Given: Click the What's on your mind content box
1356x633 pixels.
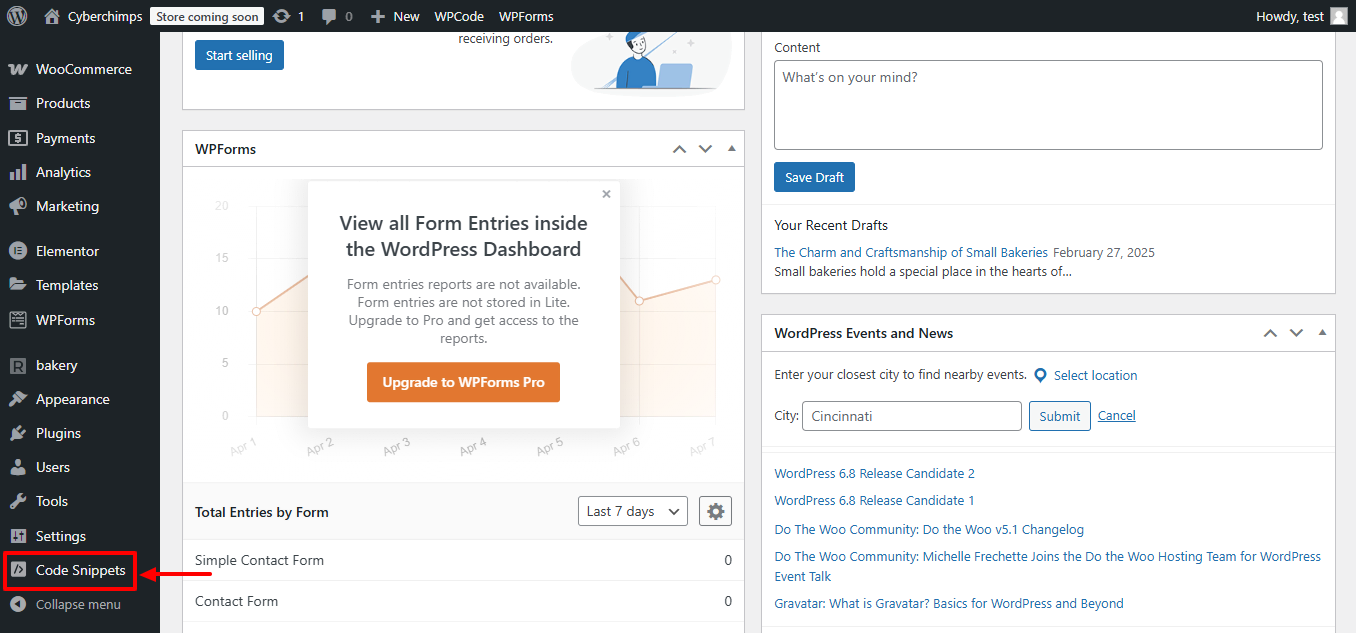Looking at the screenshot, I should (1048, 105).
